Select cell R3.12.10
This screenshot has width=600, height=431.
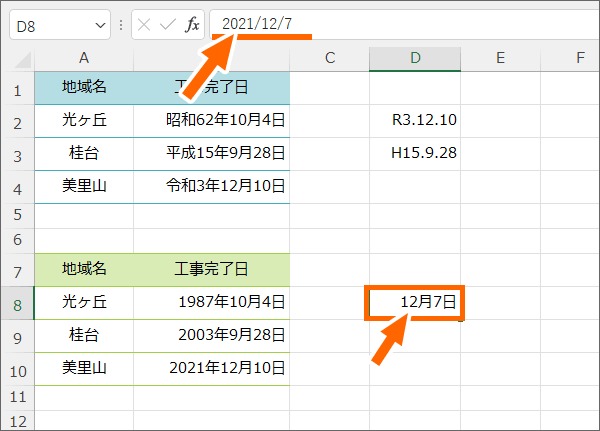point(415,121)
